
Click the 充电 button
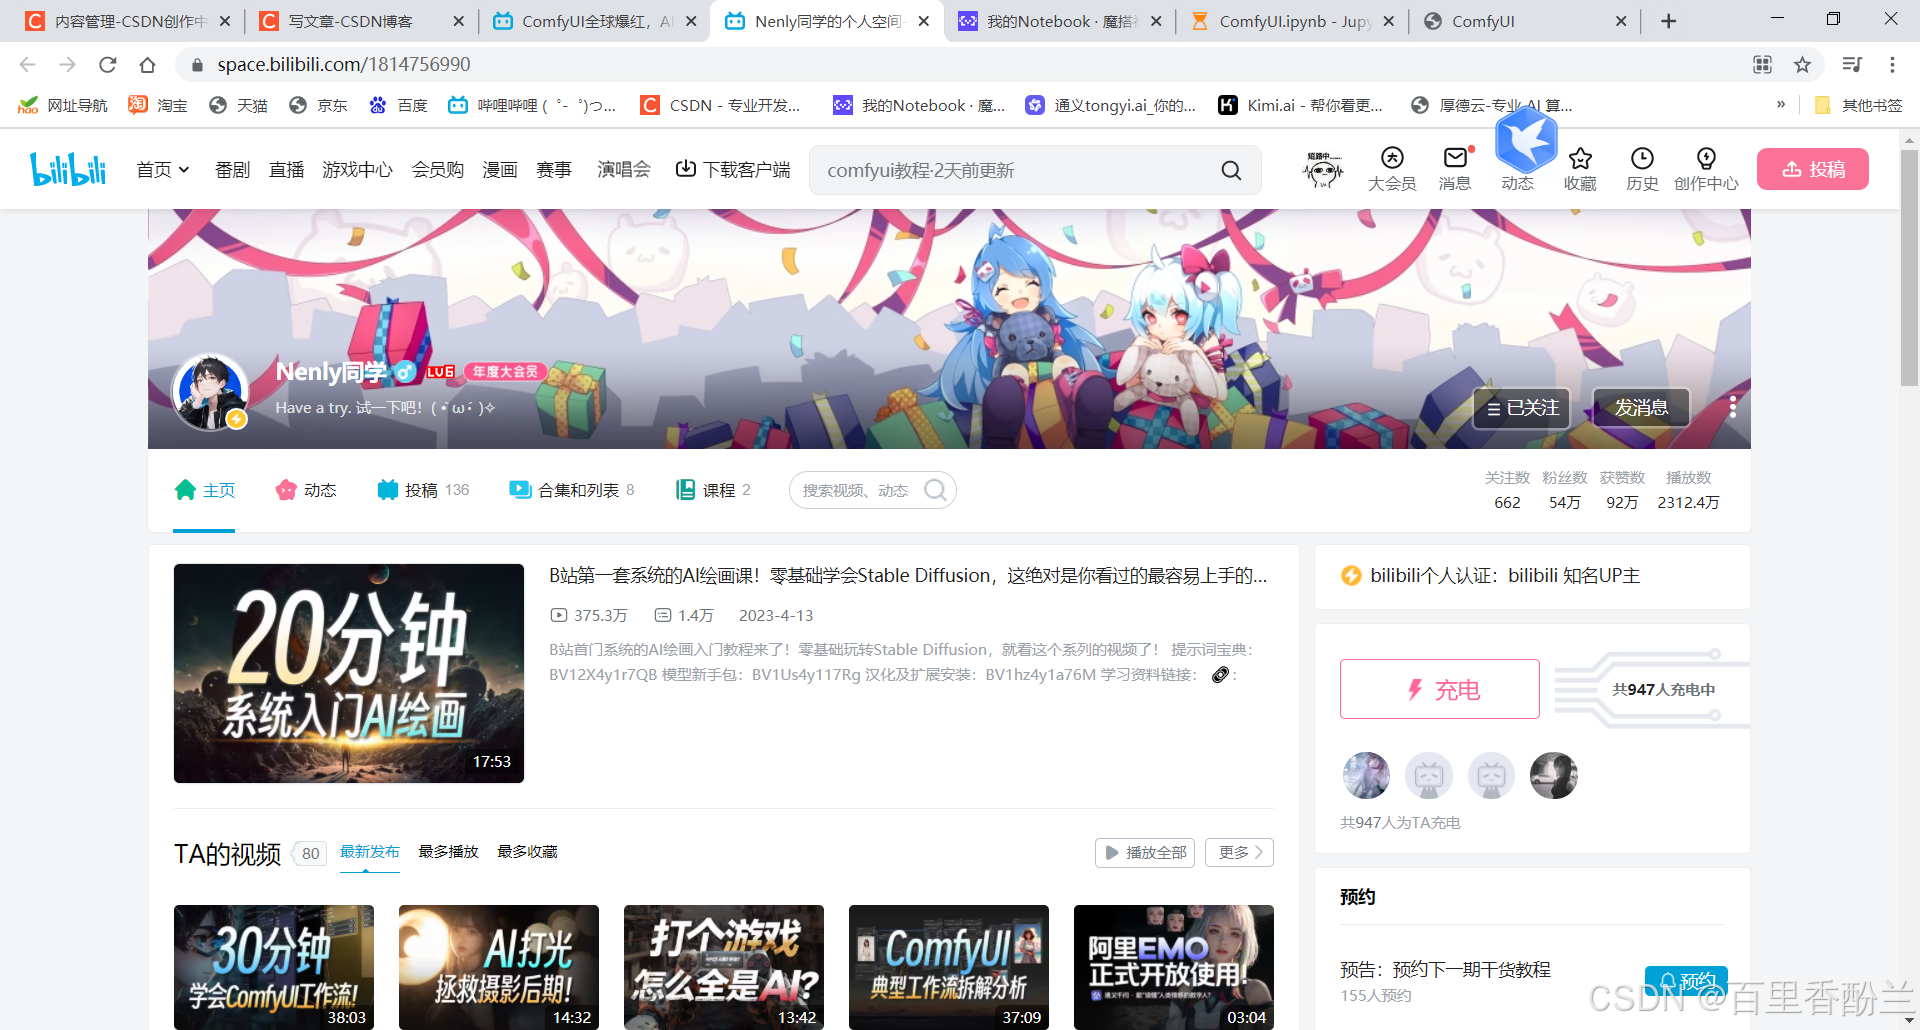(1440, 689)
